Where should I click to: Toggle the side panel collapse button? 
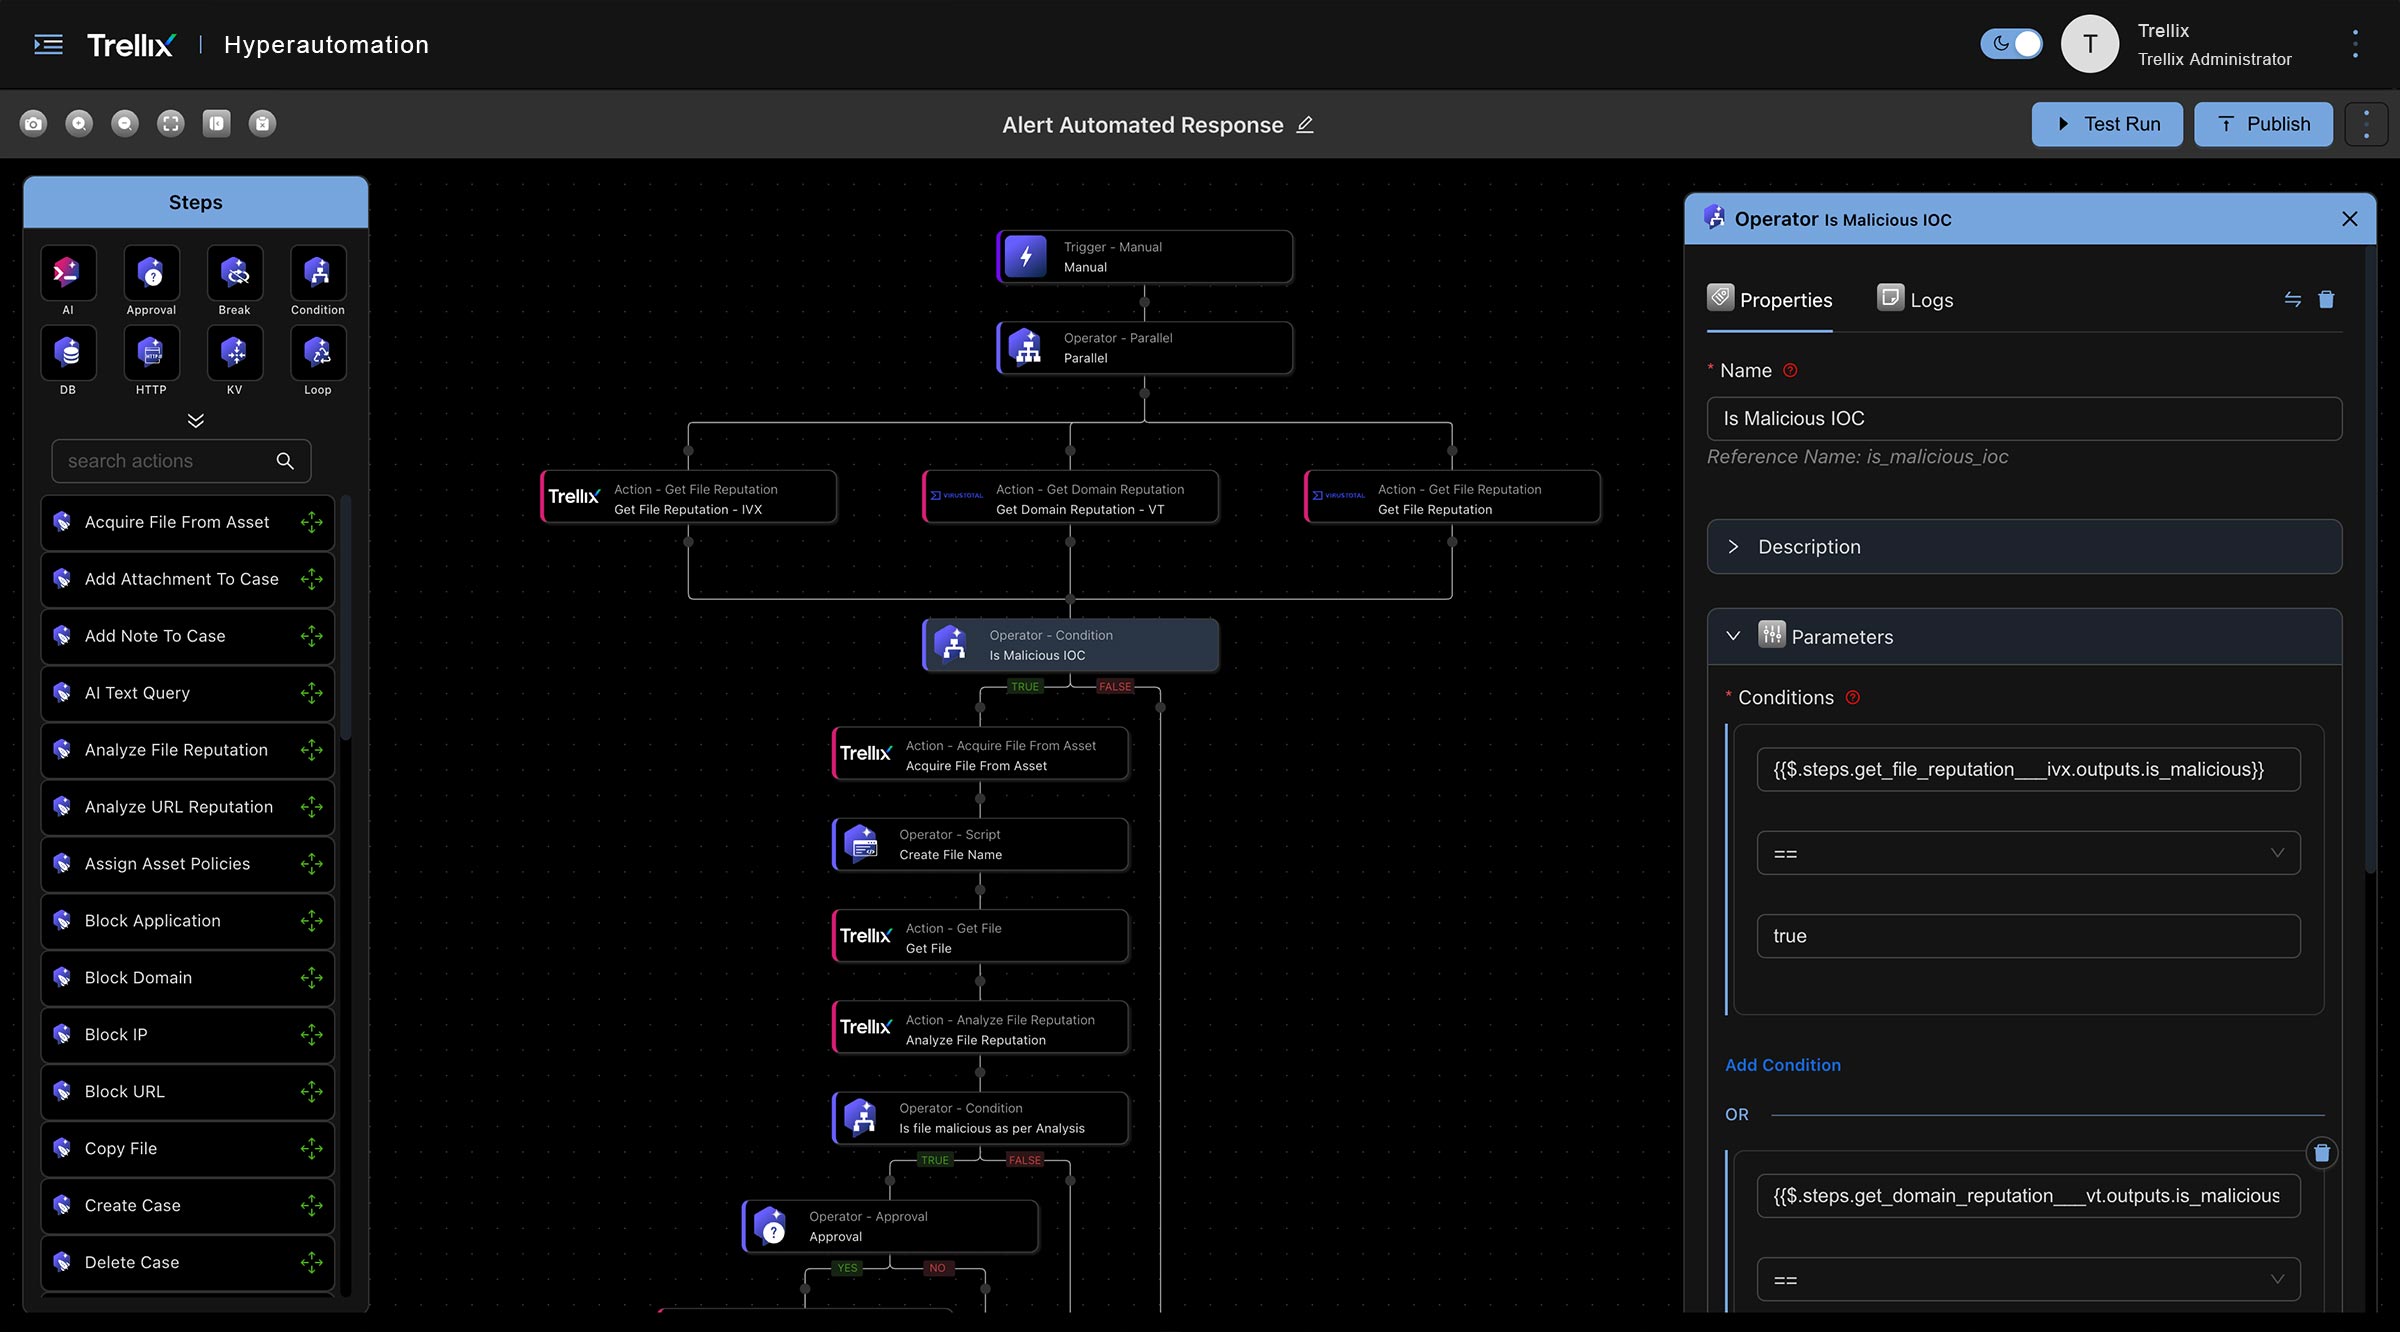coord(216,123)
